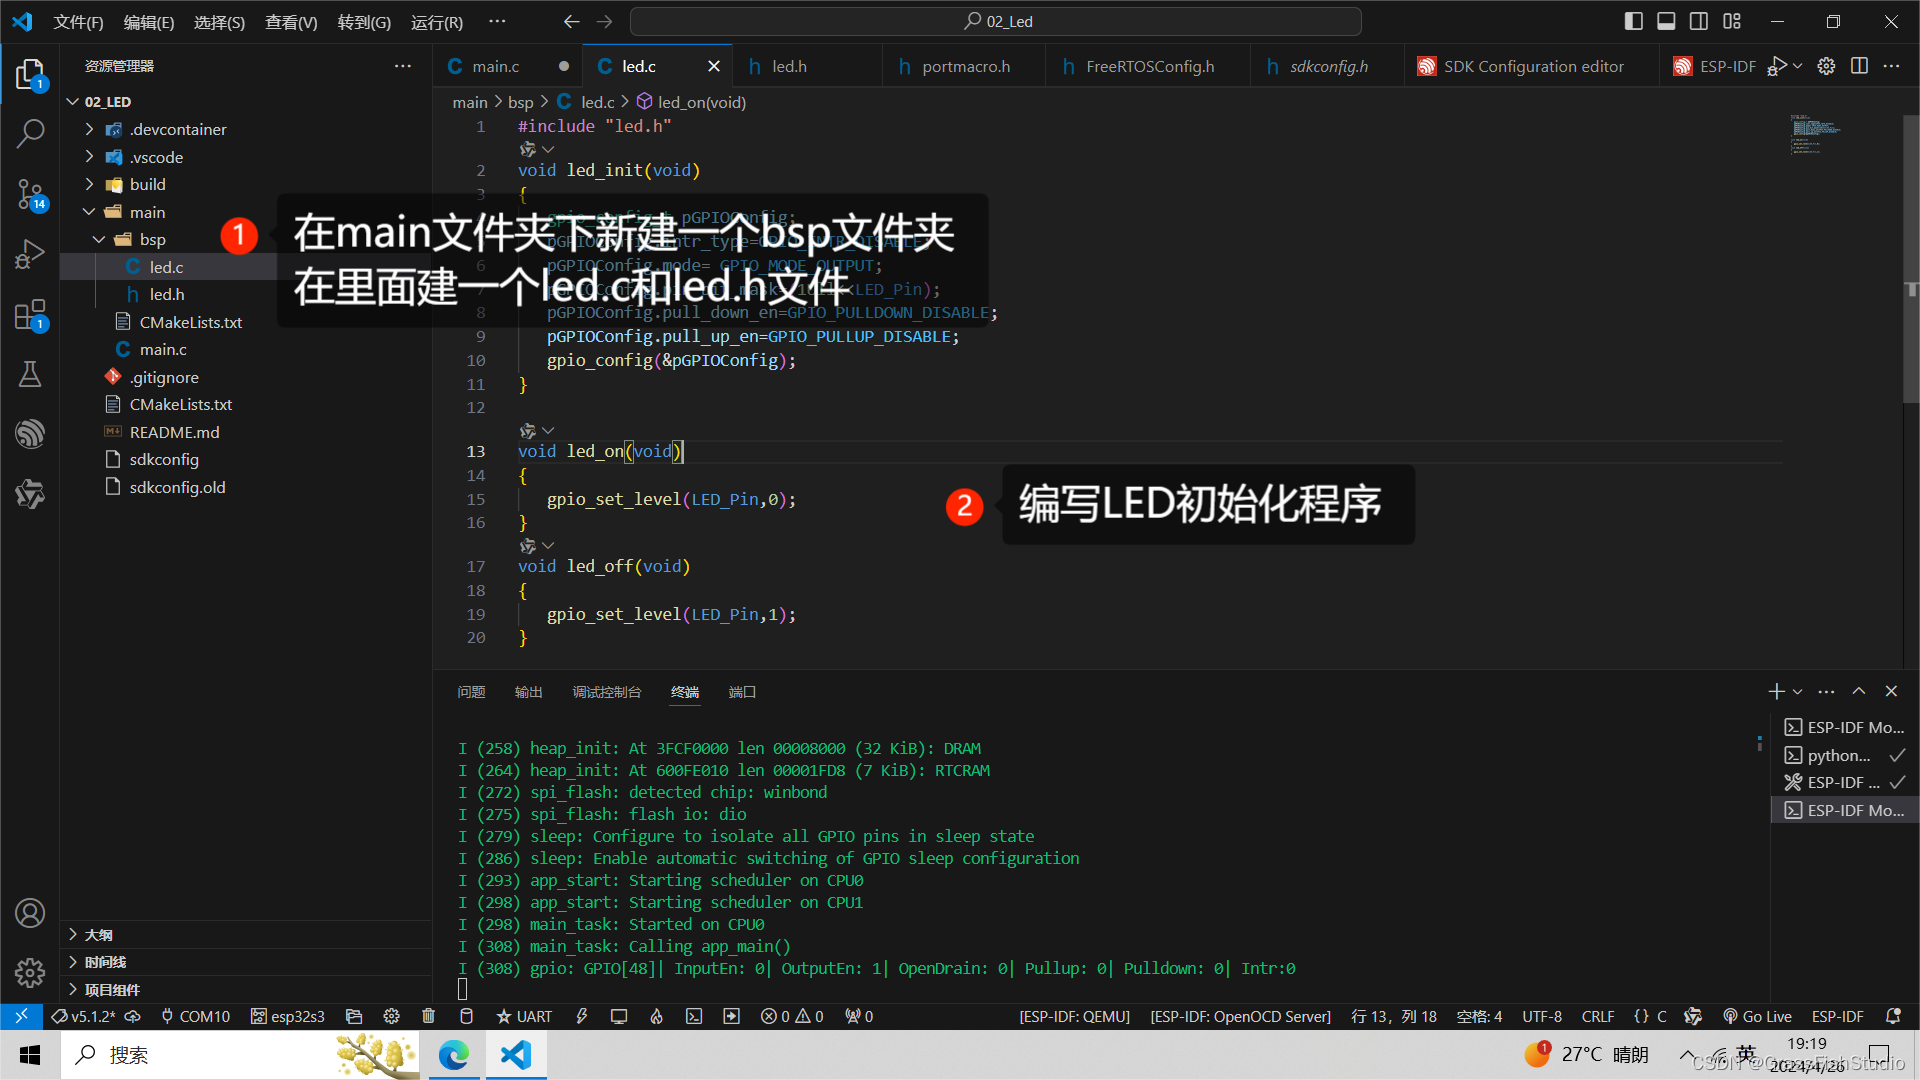Toggle secondary sidebar layout button
Viewport: 1920px width, 1080px height.
(x=1699, y=21)
